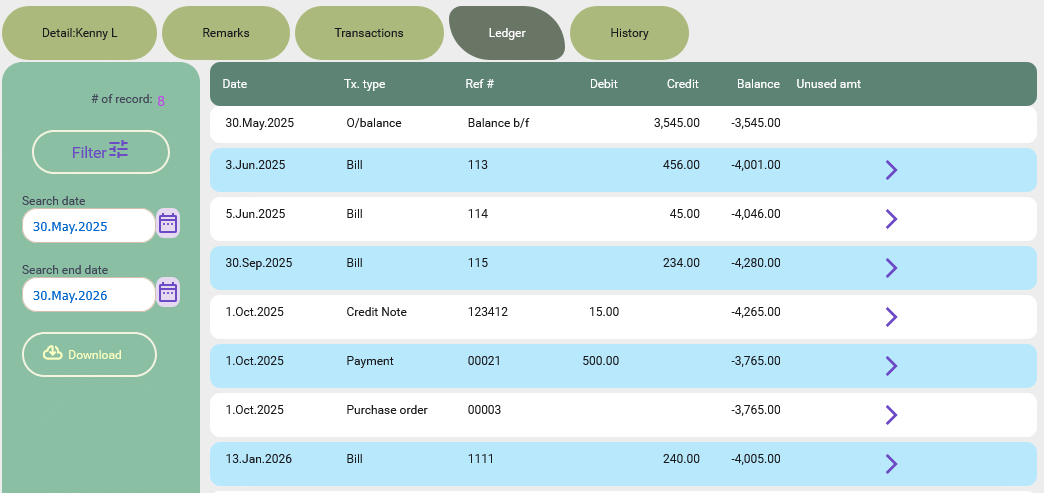Open details chevron for Bill 115
Viewport: 1044px width, 493px height.
pyautogui.click(x=892, y=268)
